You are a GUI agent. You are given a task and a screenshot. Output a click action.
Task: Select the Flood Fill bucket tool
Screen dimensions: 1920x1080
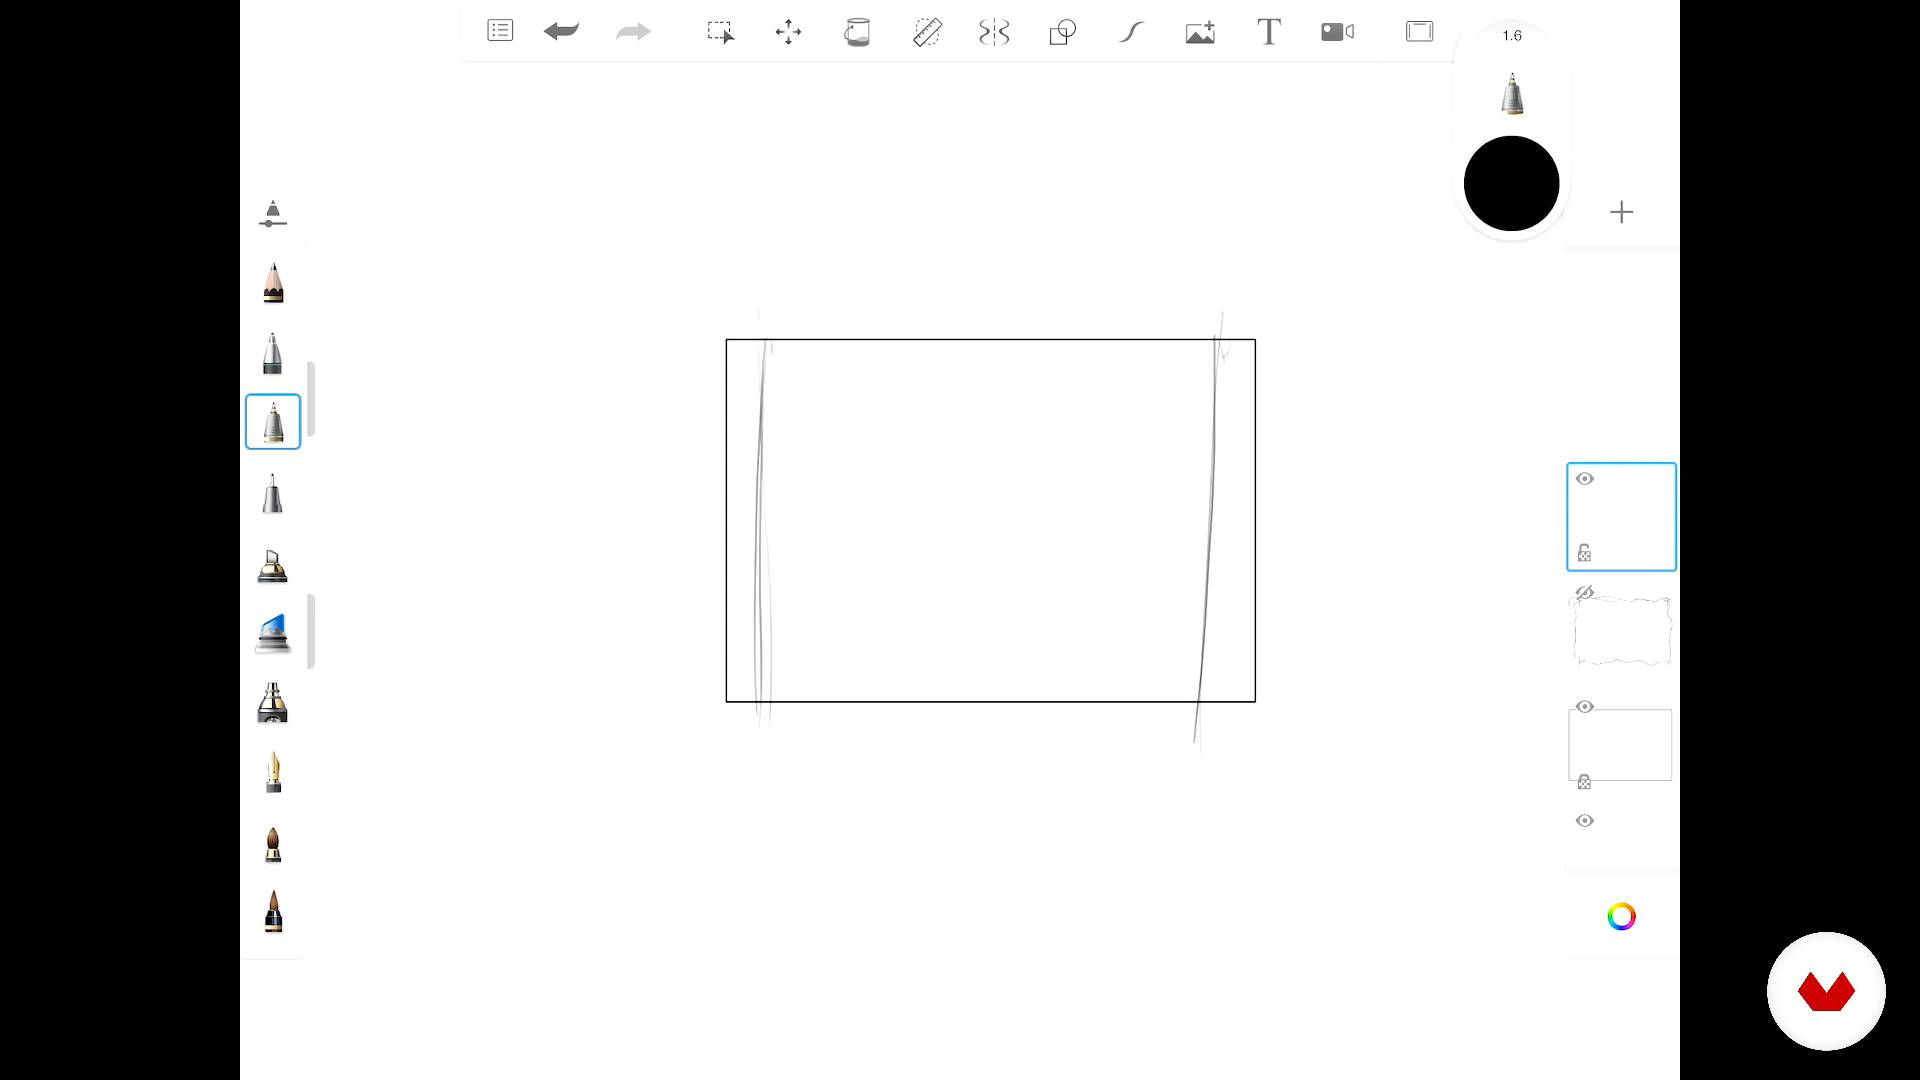click(857, 32)
